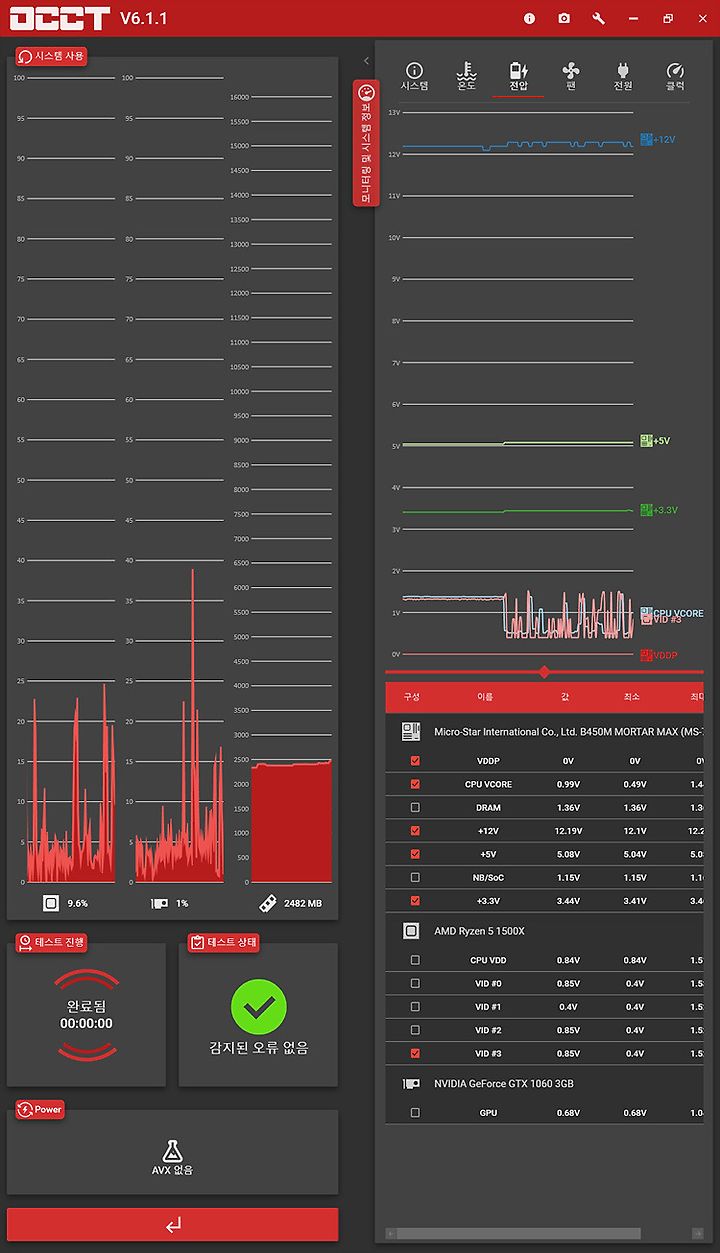The image size is (720, 1253).
Task: Click the 0.99V value in CPU VCORE row
Action: pyautogui.click(x=568, y=784)
